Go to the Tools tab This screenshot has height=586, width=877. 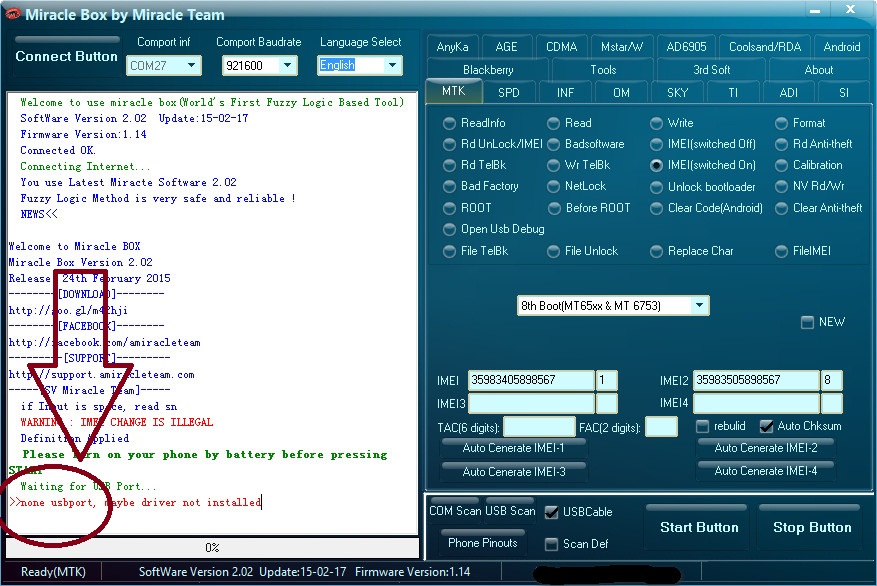[x=603, y=69]
